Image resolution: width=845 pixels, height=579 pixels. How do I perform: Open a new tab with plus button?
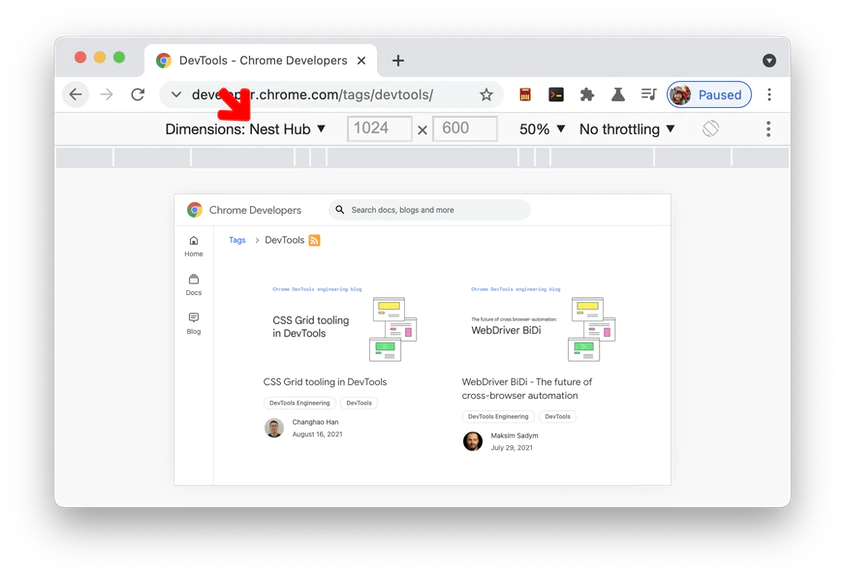398,61
